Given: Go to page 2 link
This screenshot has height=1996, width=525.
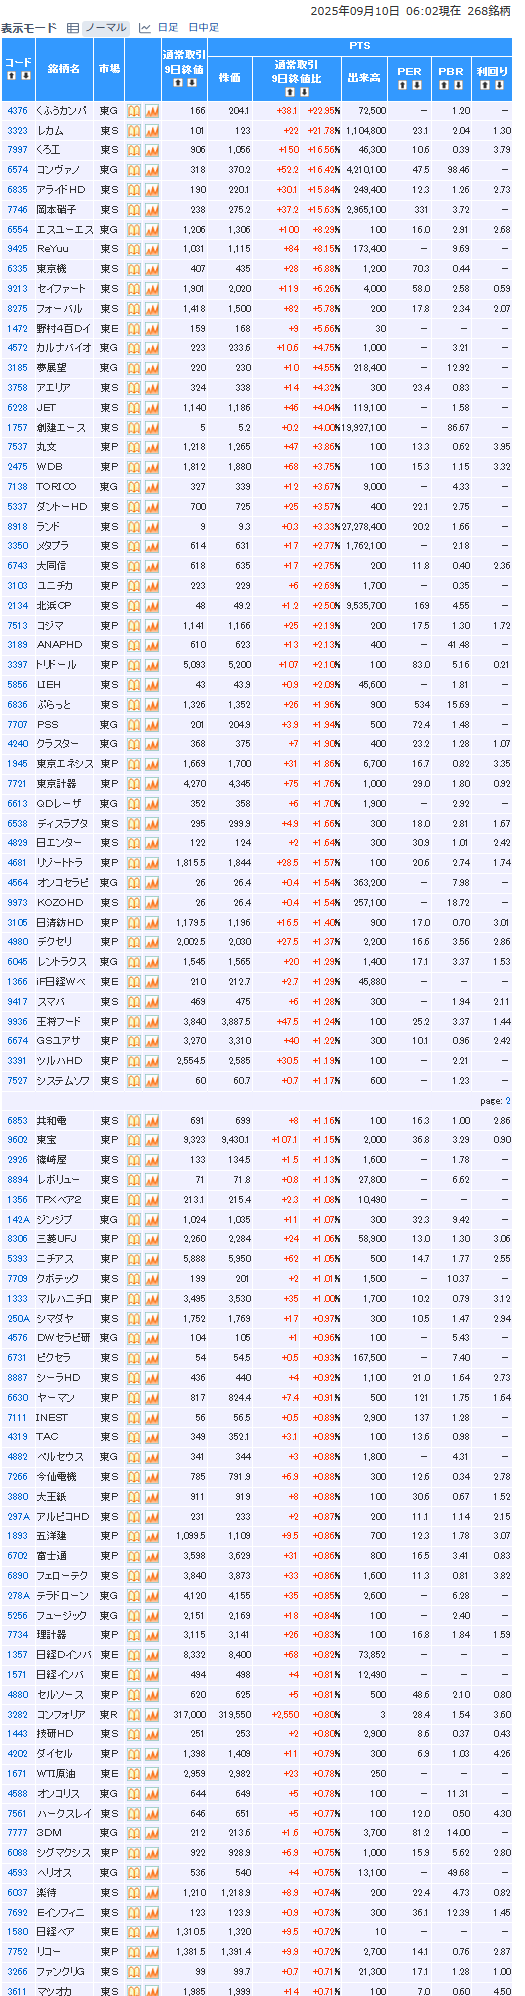Looking at the screenshot, I should [507, 1101].
